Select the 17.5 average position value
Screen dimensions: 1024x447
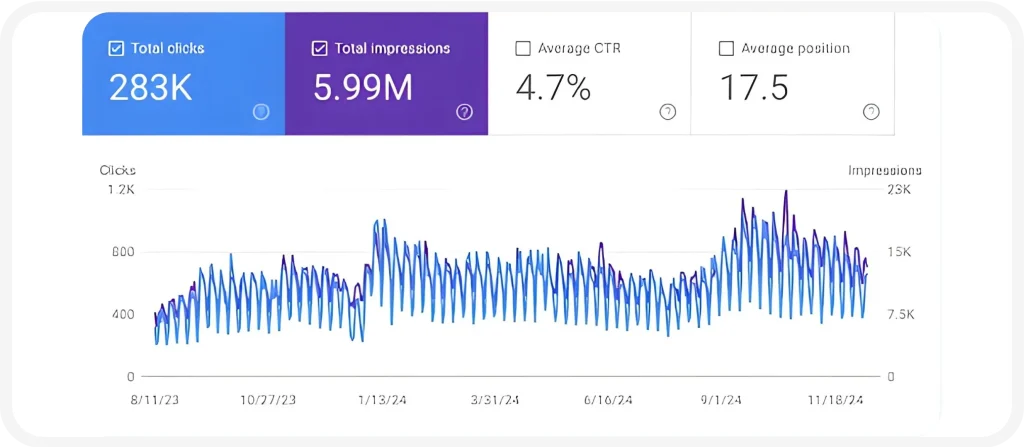(754, 88)
